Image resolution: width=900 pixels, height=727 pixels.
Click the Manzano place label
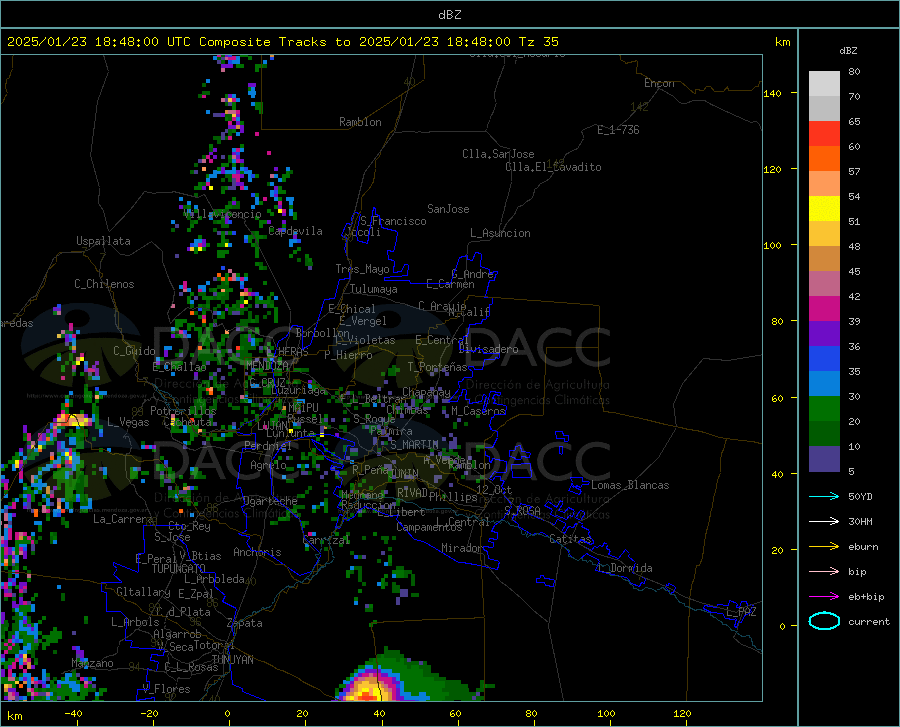pyautogui.click(x=92, y=663)
